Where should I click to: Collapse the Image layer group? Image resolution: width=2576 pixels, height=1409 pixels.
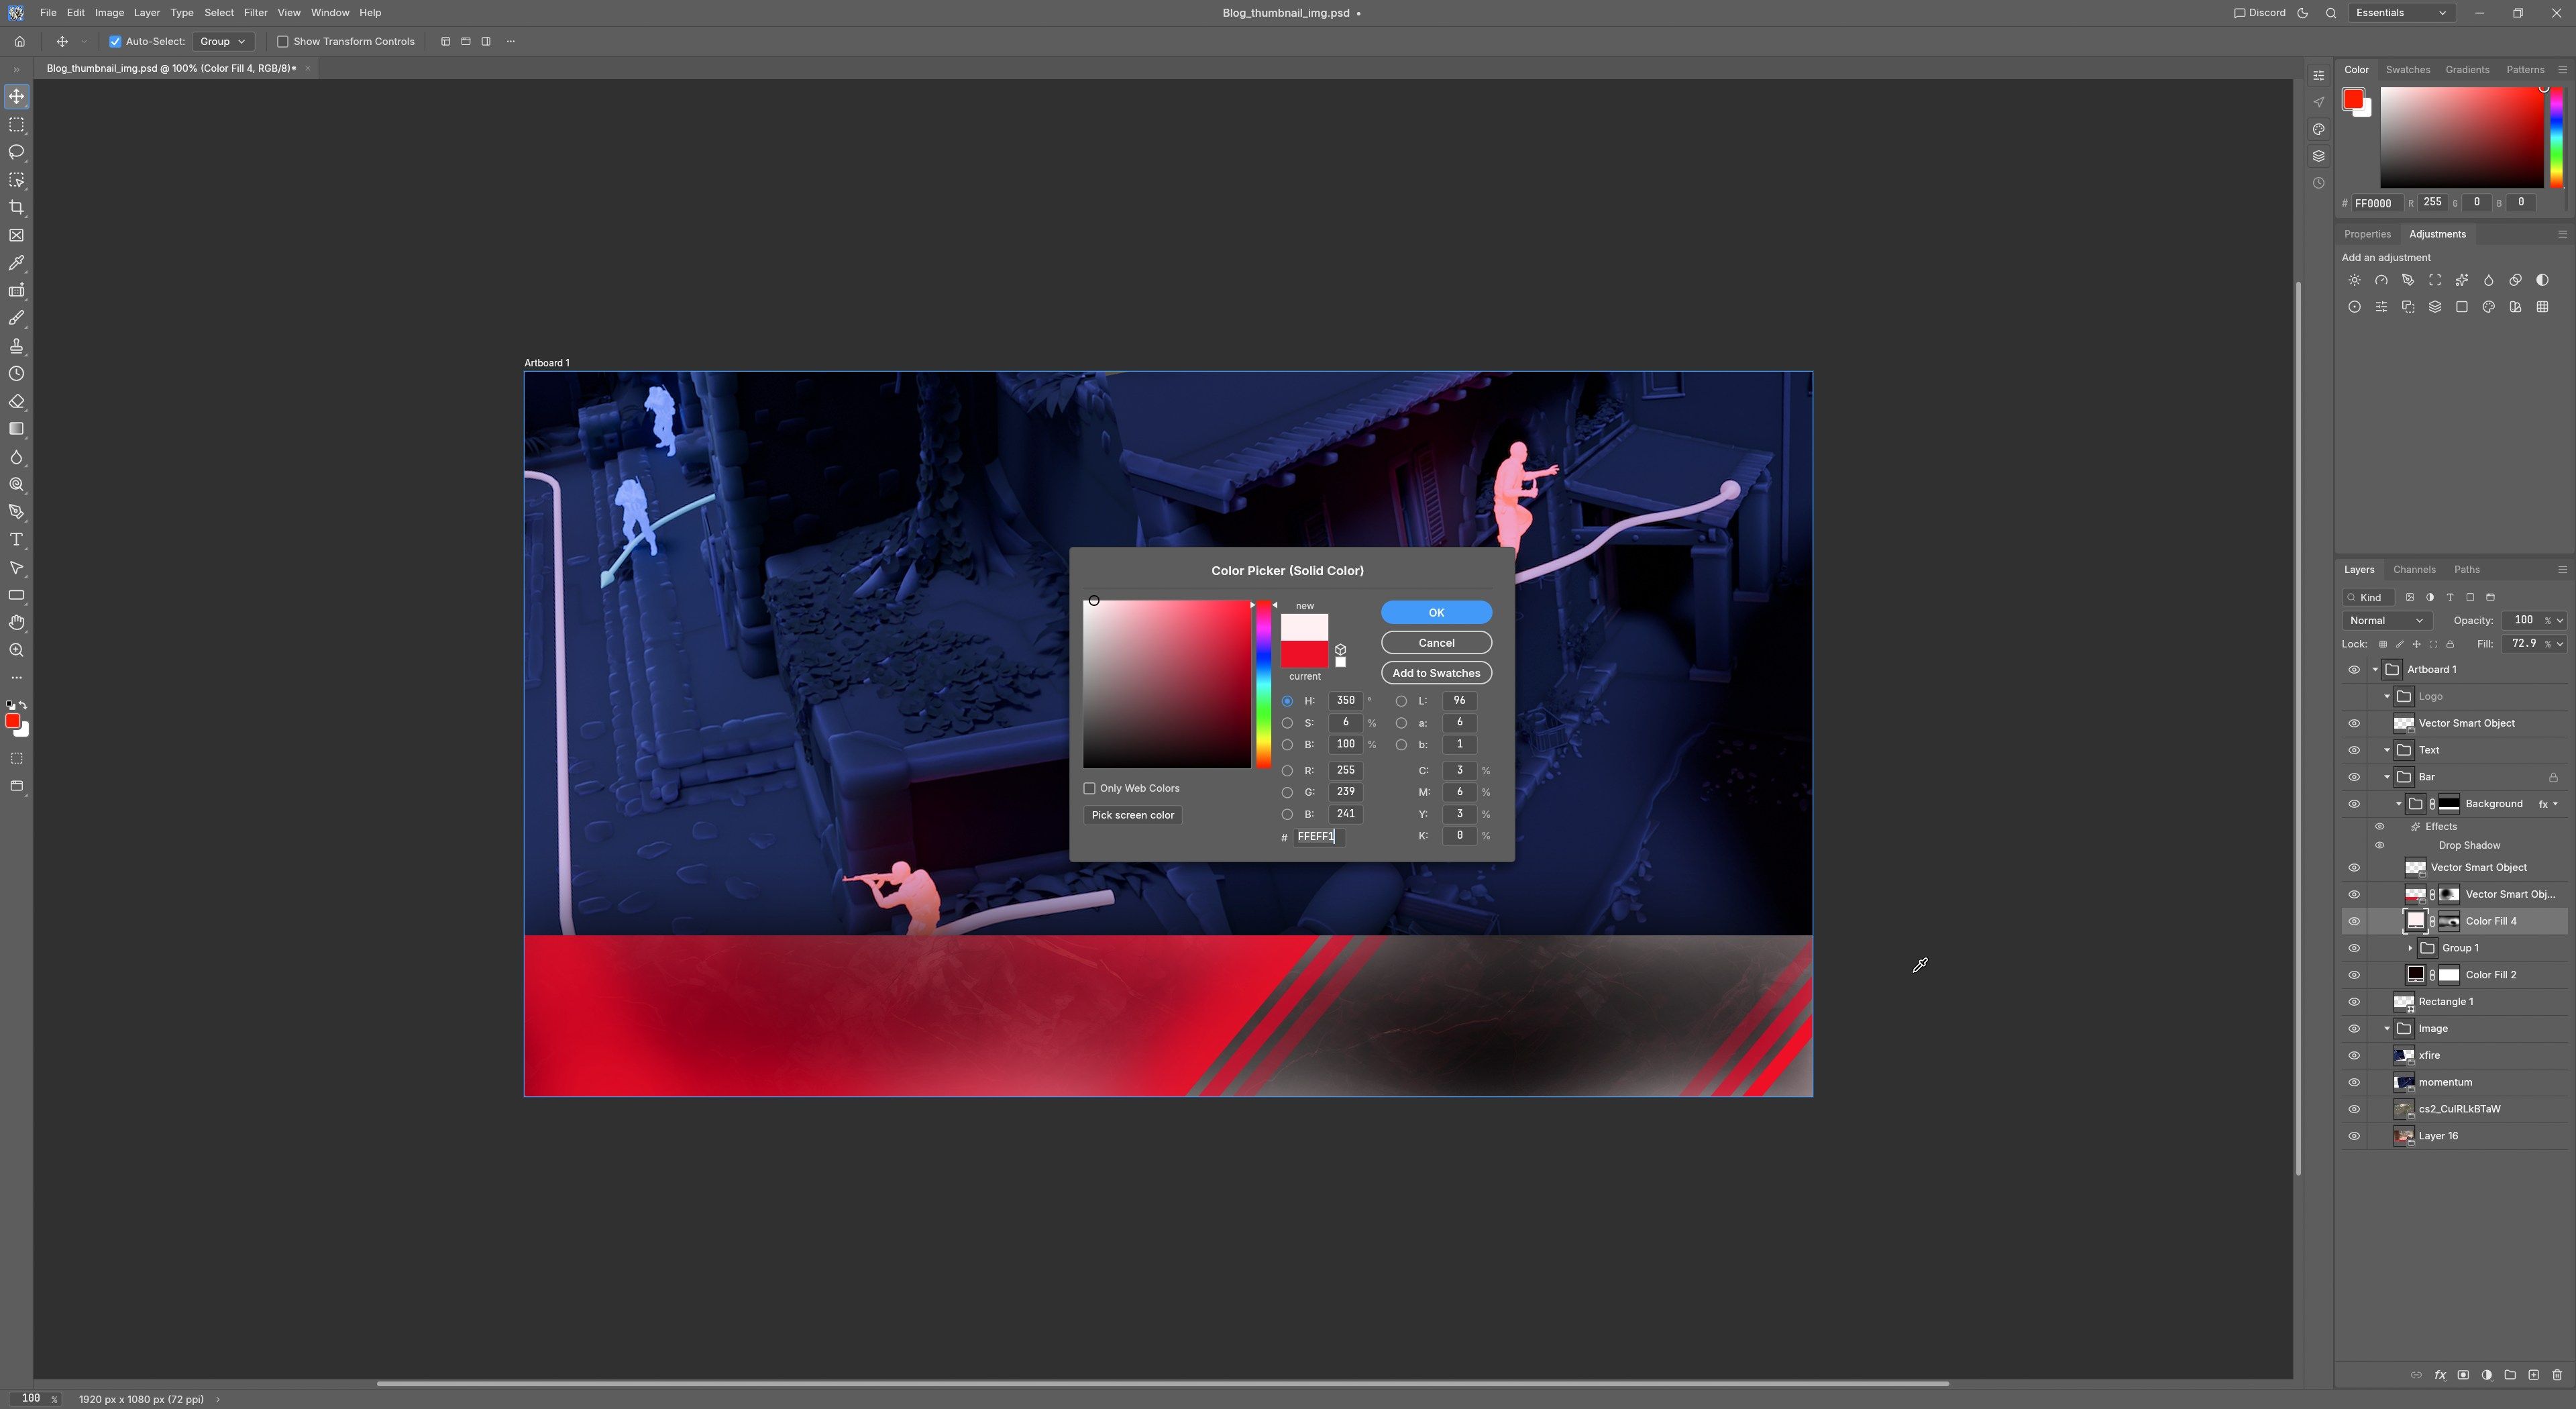point(2387,1029)
